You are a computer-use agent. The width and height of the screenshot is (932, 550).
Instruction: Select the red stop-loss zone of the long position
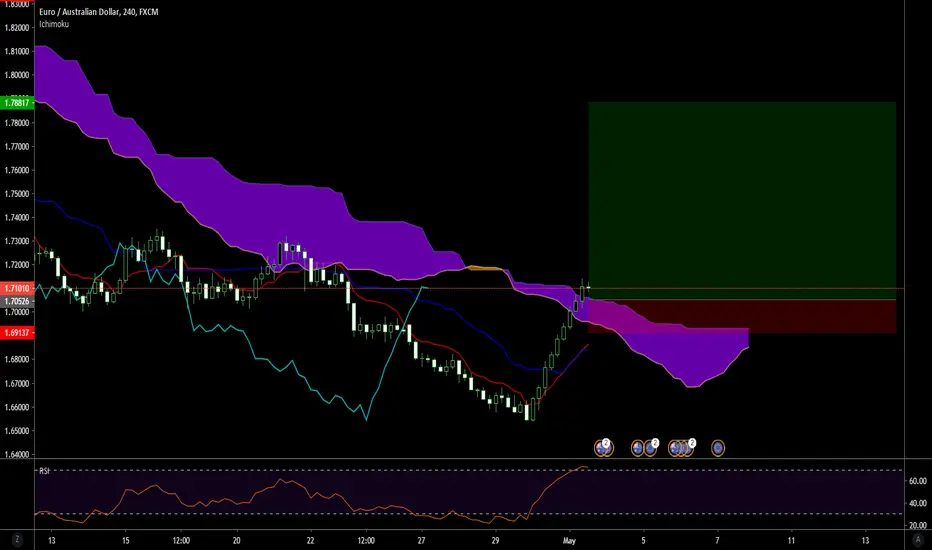point(742,316)
